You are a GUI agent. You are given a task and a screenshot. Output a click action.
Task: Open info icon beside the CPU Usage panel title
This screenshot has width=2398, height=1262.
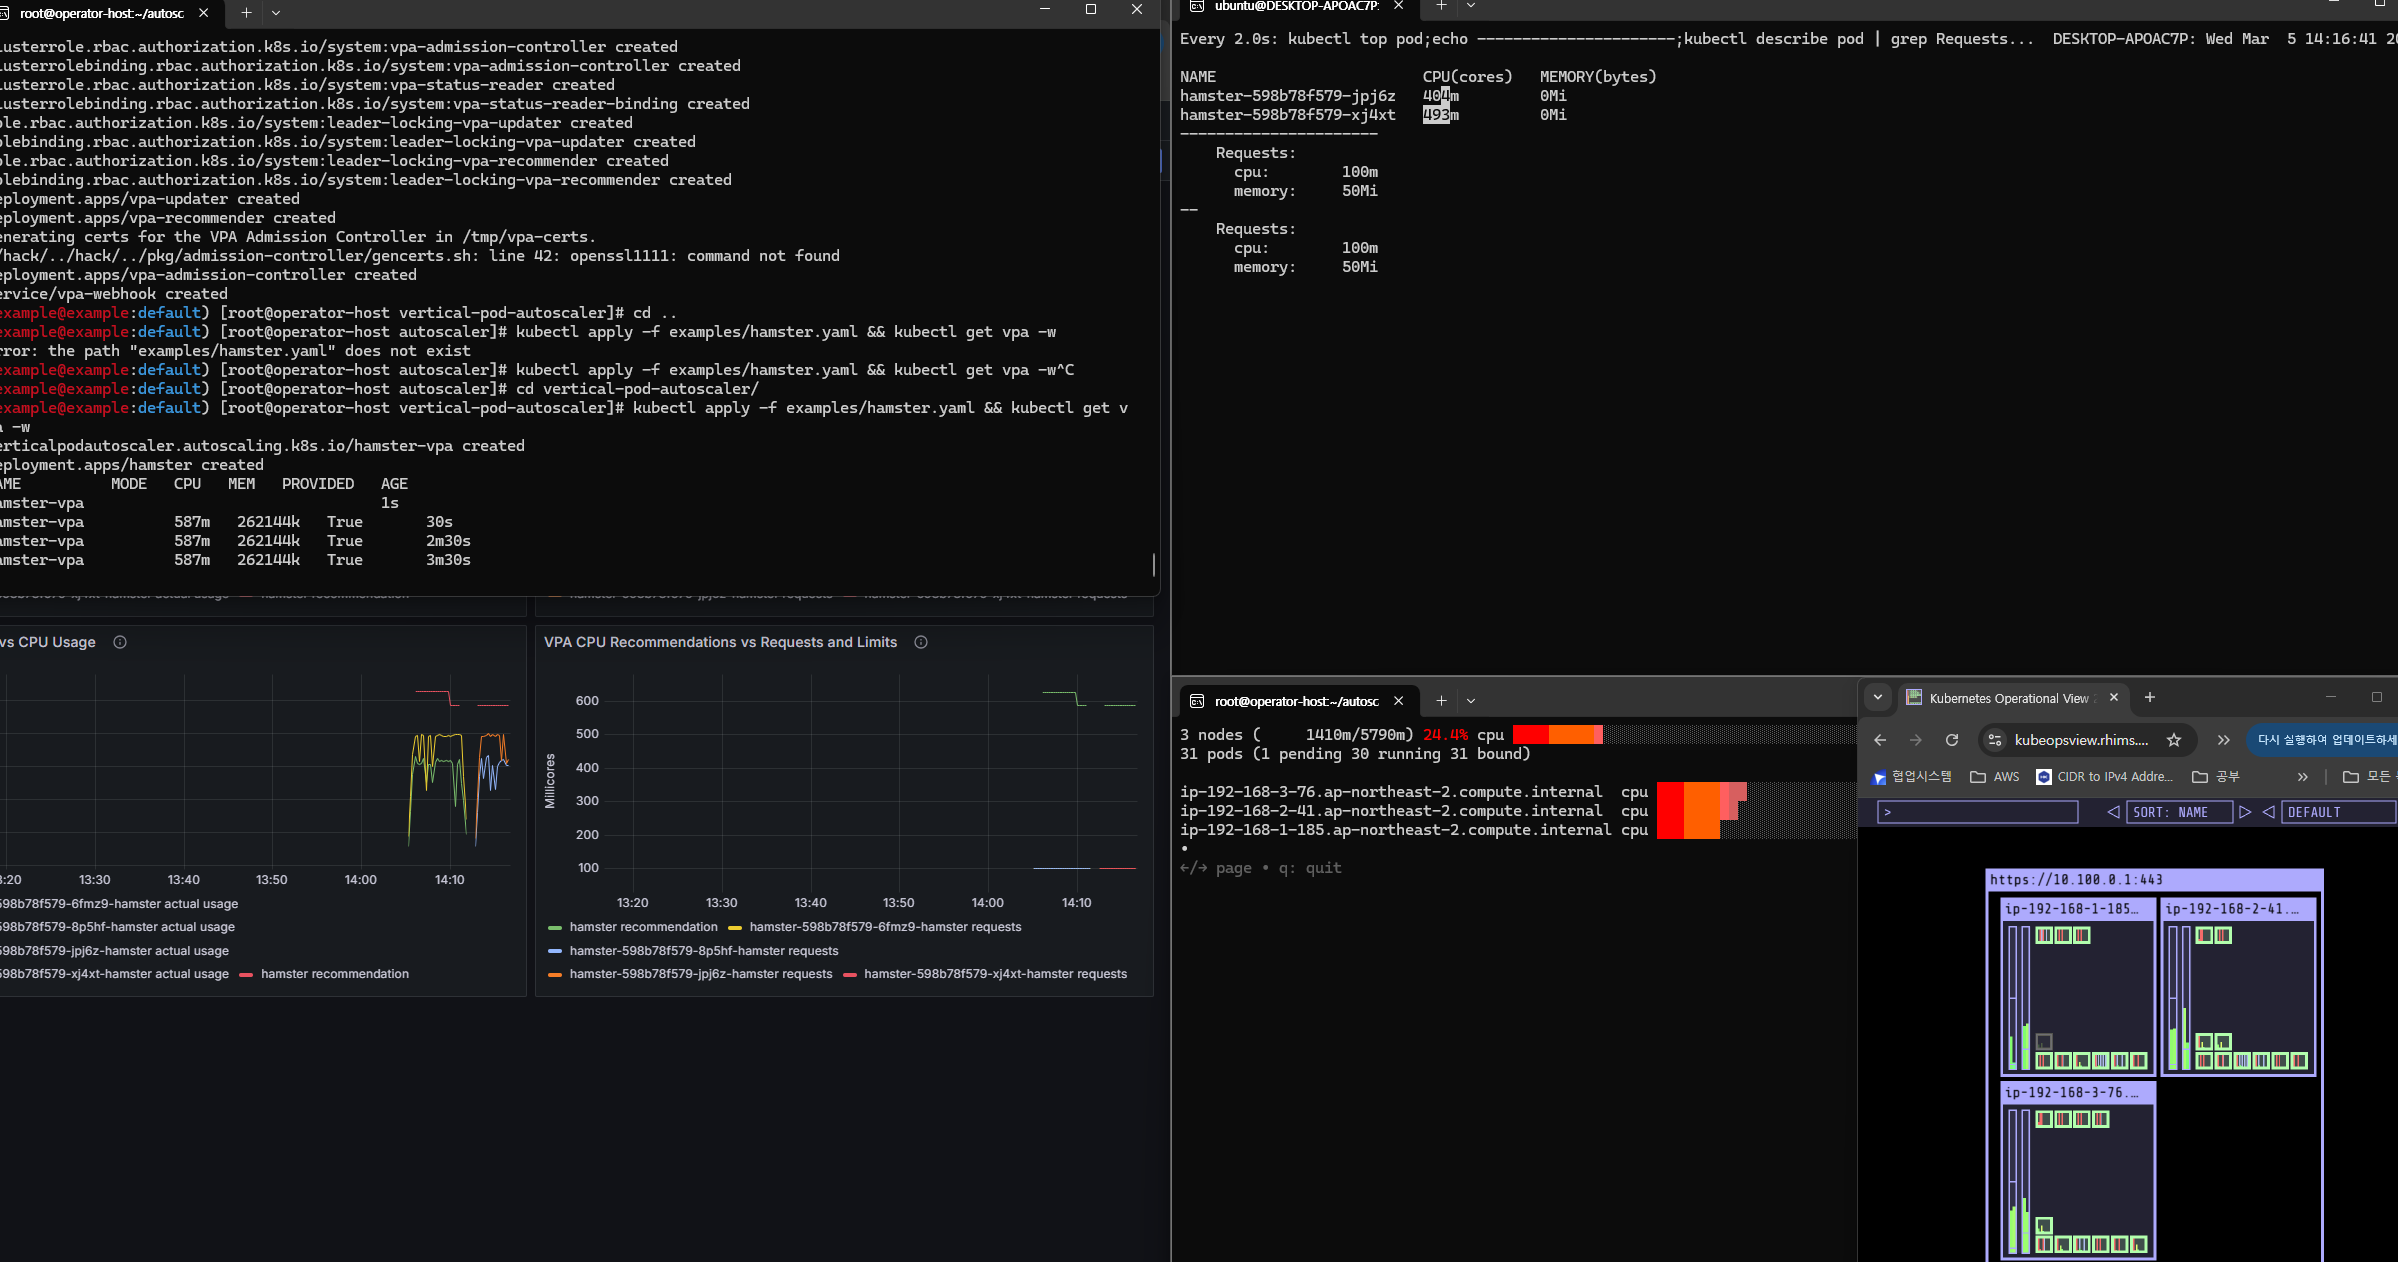click(120, 642)
